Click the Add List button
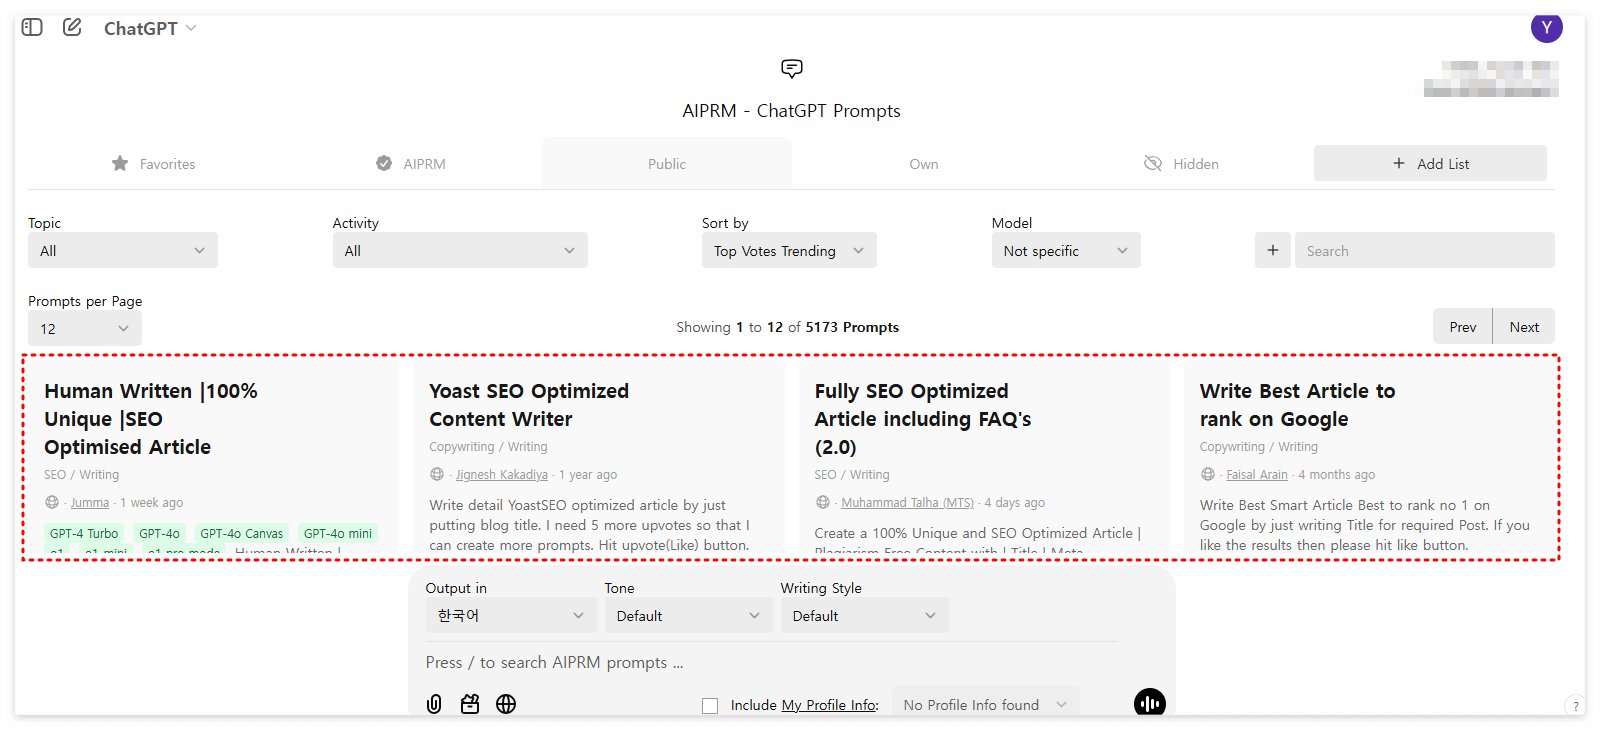This screenshot has height=730, width=1600. (1430, 163)
